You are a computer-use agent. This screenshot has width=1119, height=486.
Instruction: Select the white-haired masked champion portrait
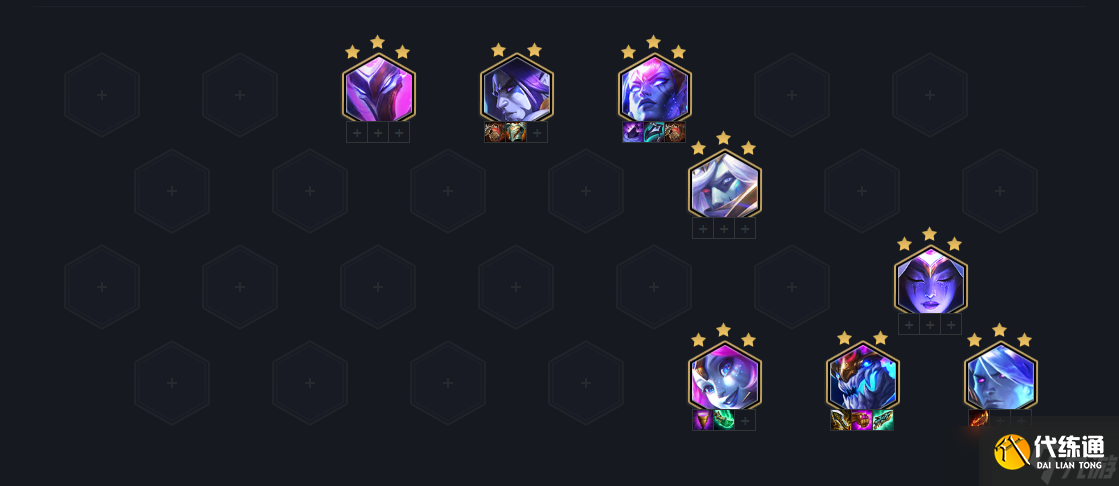[x=724, y=184]
